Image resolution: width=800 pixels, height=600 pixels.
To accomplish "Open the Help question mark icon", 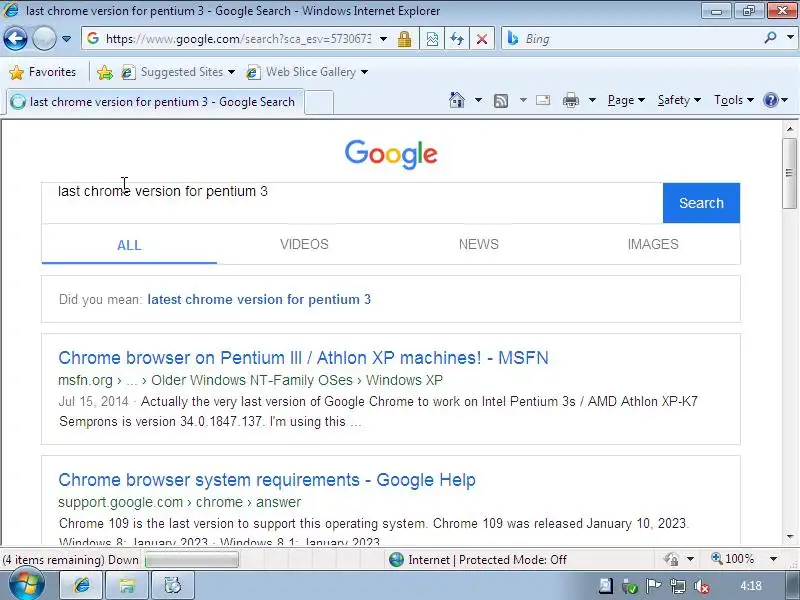I will [x=770, y=100].
